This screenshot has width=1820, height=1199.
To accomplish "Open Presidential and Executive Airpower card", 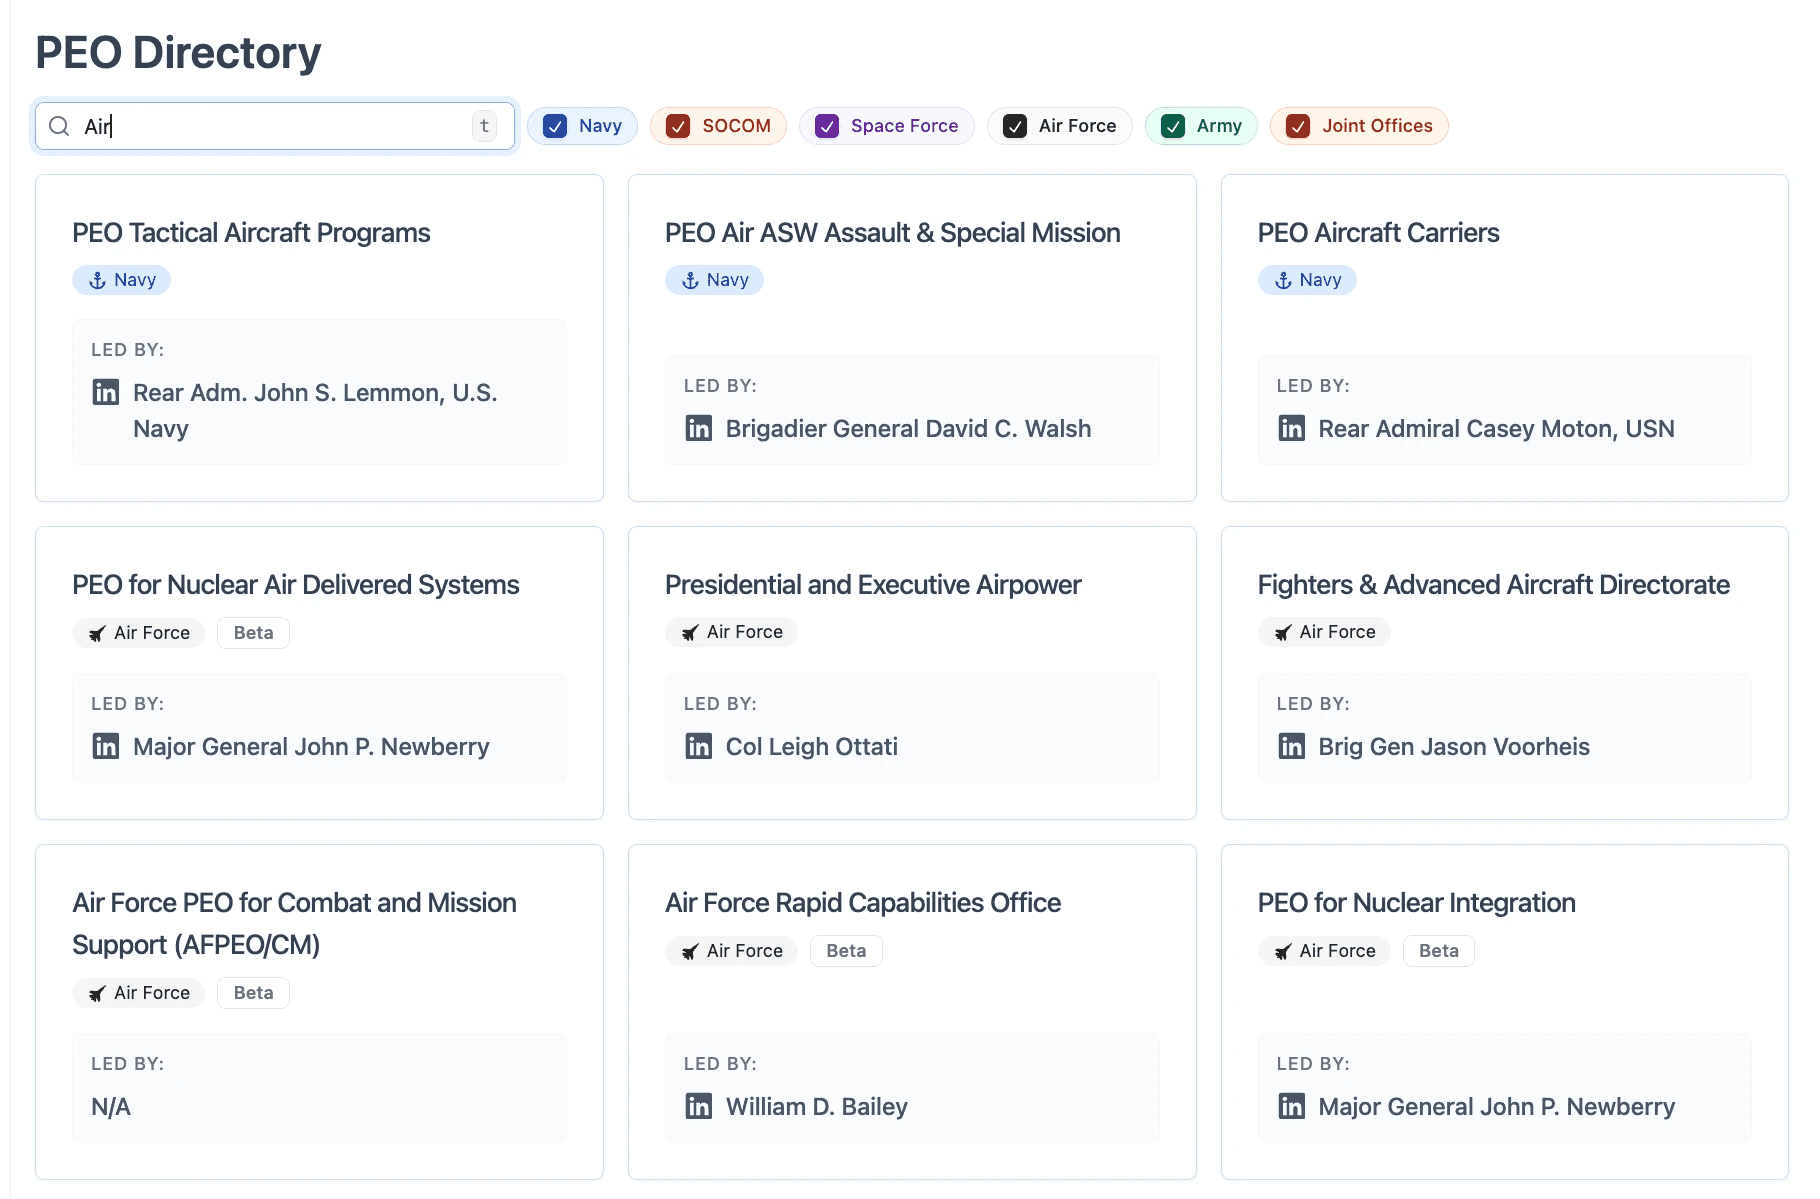I will pyautogui.click(x=912, y=673).
